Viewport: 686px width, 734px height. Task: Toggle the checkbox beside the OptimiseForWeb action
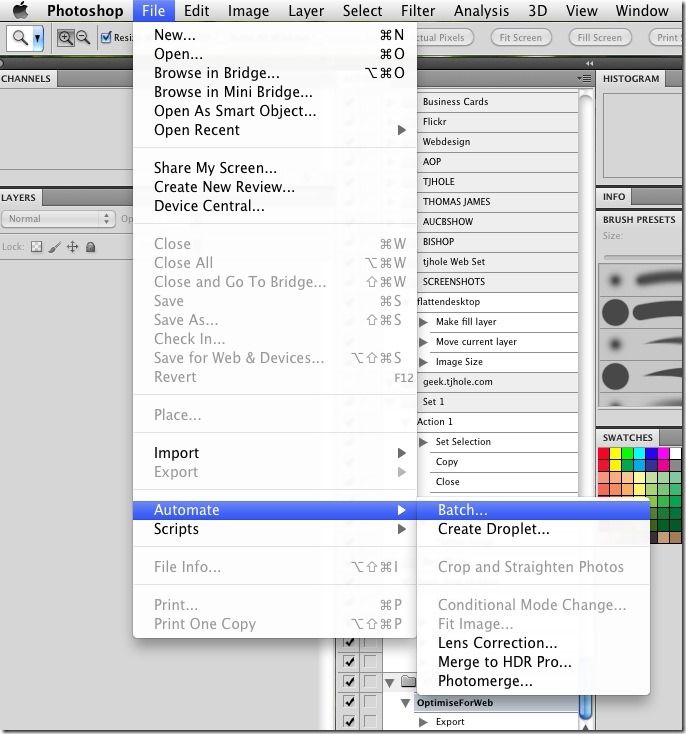[350, 702]
